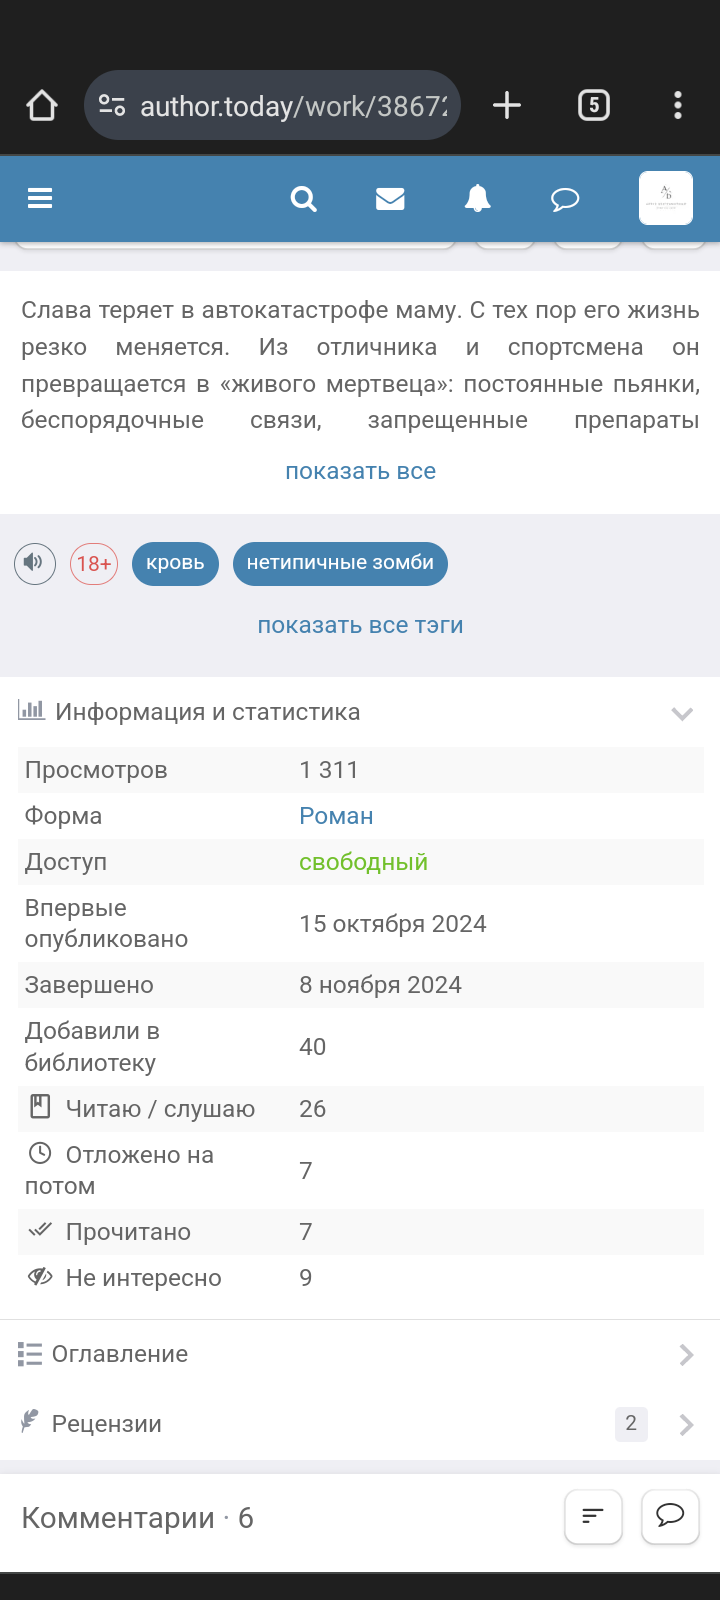Show all tags via "показать все тэги"
720x1600 pixels.
360,625
